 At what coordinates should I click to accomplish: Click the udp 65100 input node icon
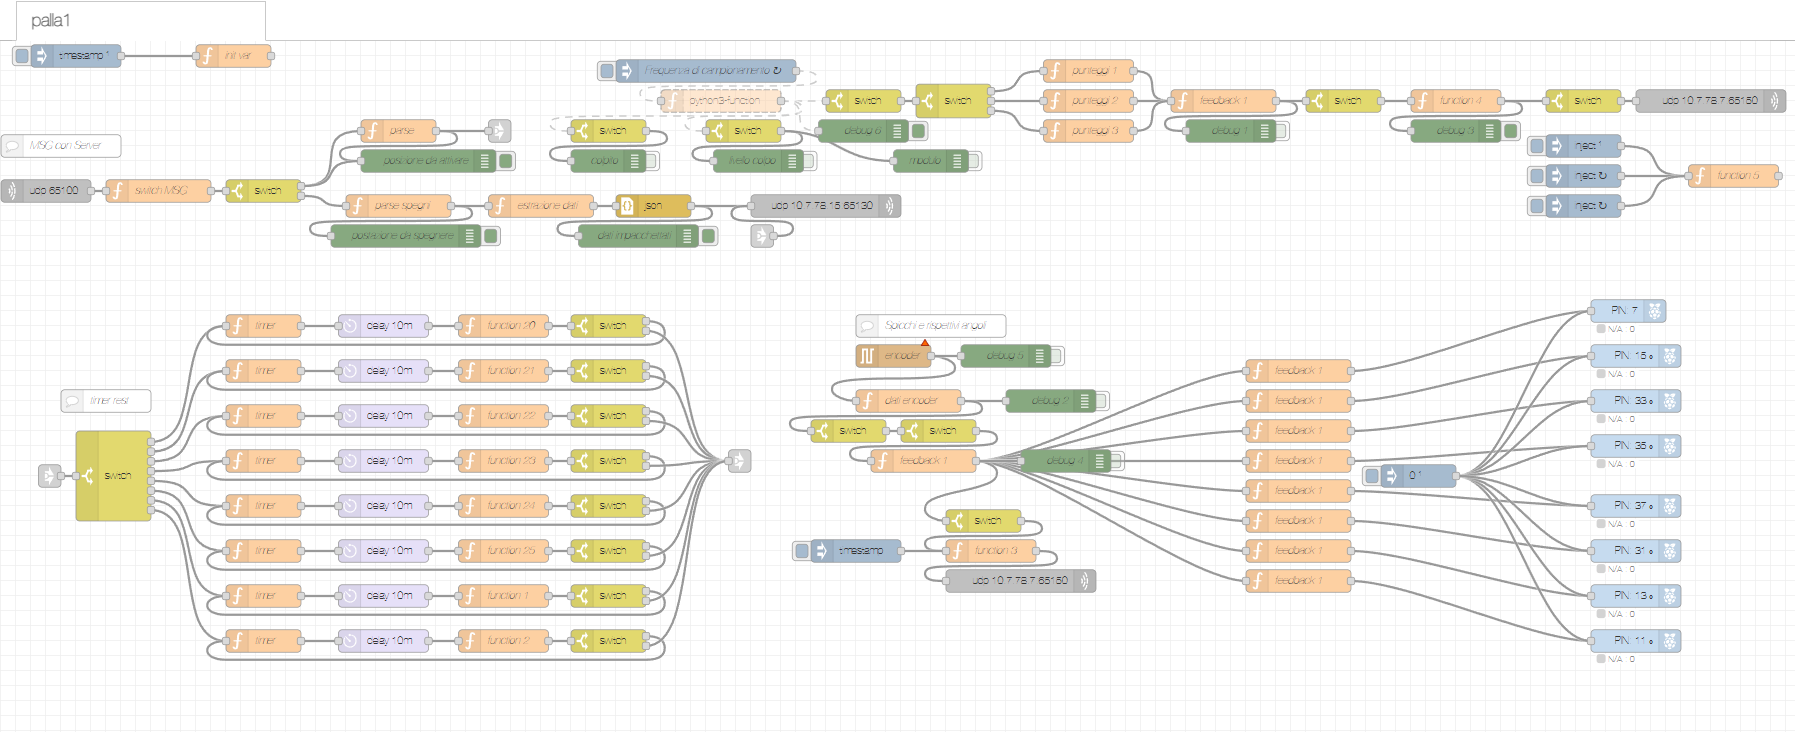coord(12,191)
